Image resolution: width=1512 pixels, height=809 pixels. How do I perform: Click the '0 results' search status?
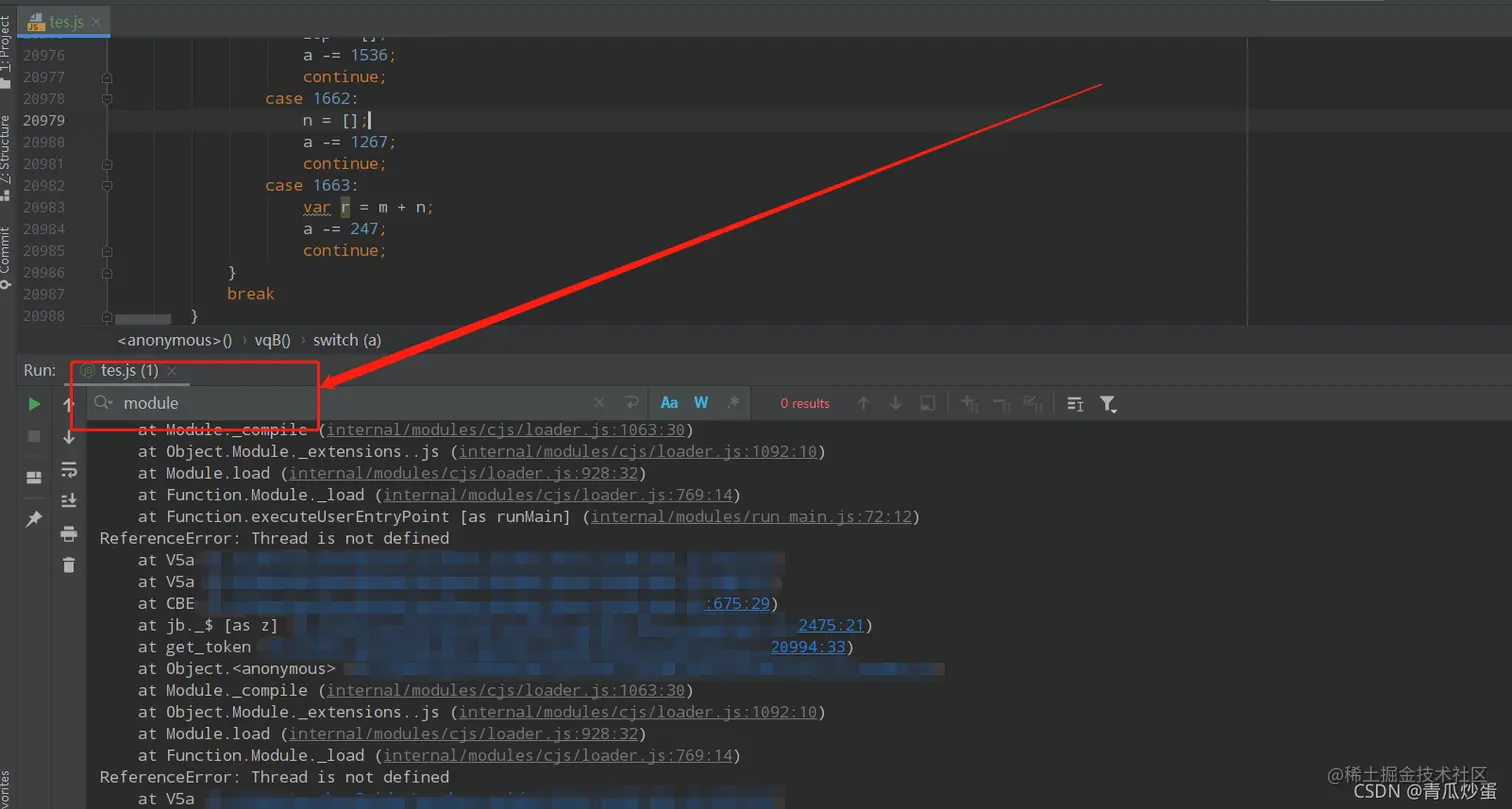coord(805,403)
